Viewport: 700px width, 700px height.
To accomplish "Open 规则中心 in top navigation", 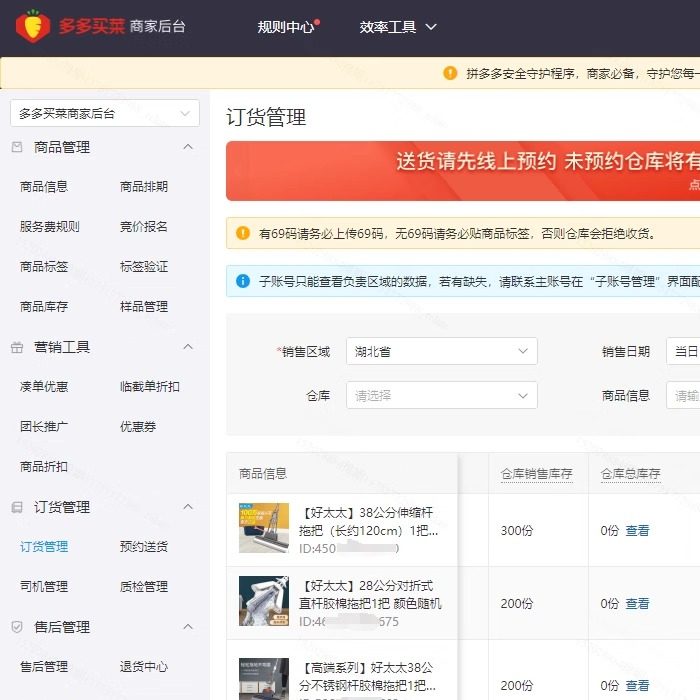I will click(285, 27).
